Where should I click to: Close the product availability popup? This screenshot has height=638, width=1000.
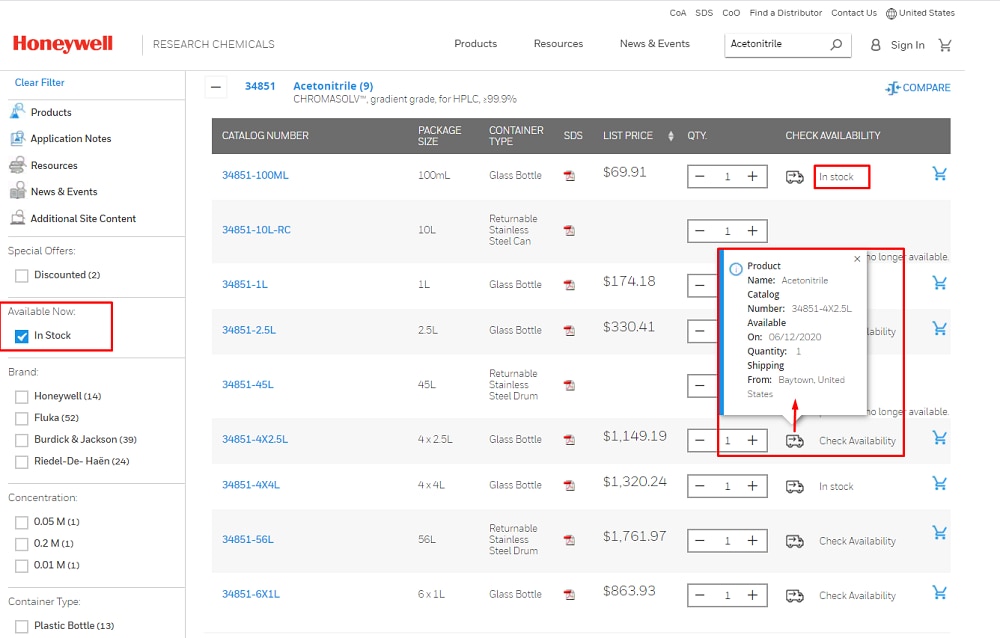coord(857,259)
